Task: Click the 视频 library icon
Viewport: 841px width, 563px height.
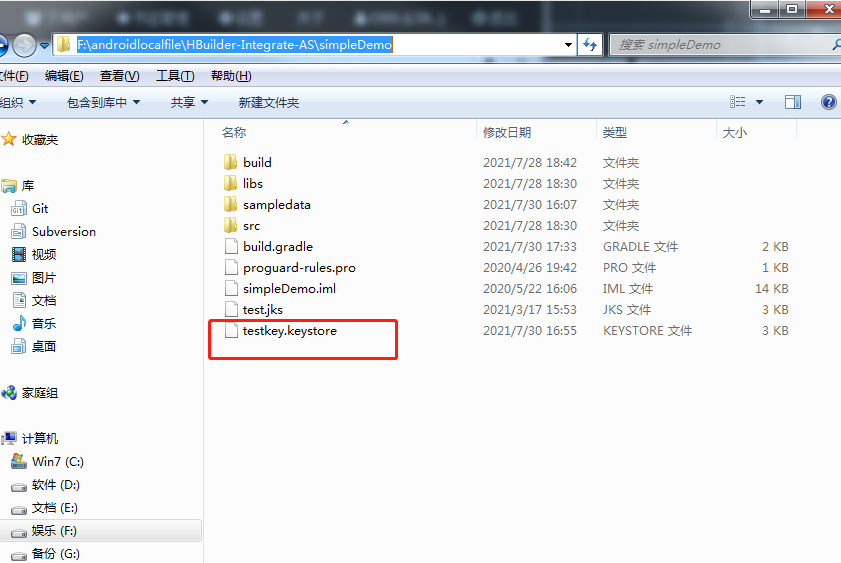Action: (19, 255)
